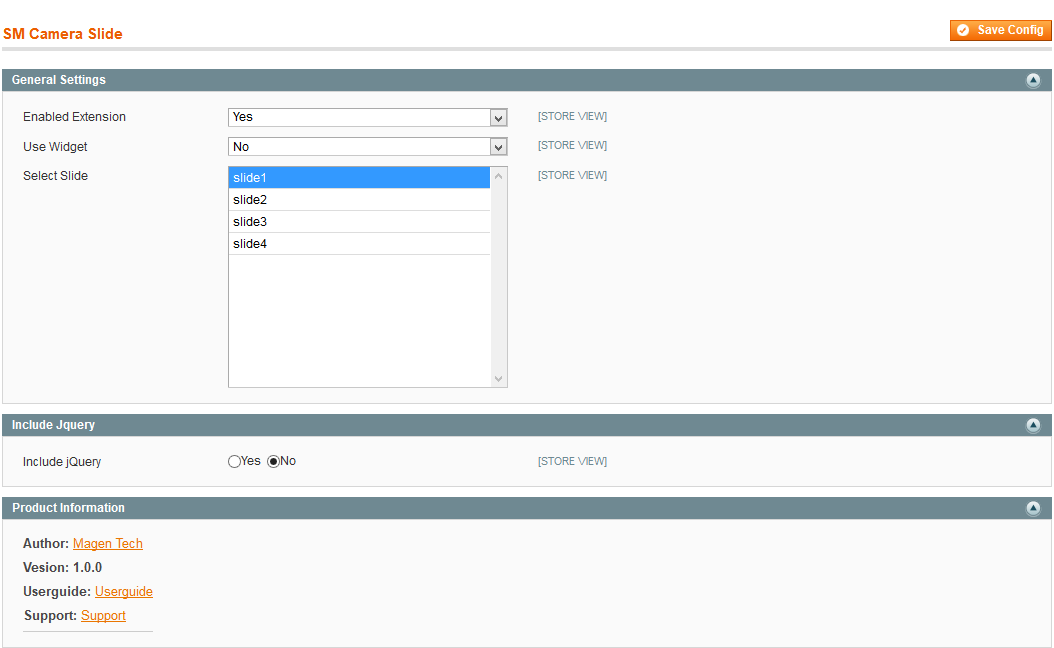Viewport: 1054px width, 648px height.
Task: Select slide1 in the Select Slide list
Action: click(359, 177)
